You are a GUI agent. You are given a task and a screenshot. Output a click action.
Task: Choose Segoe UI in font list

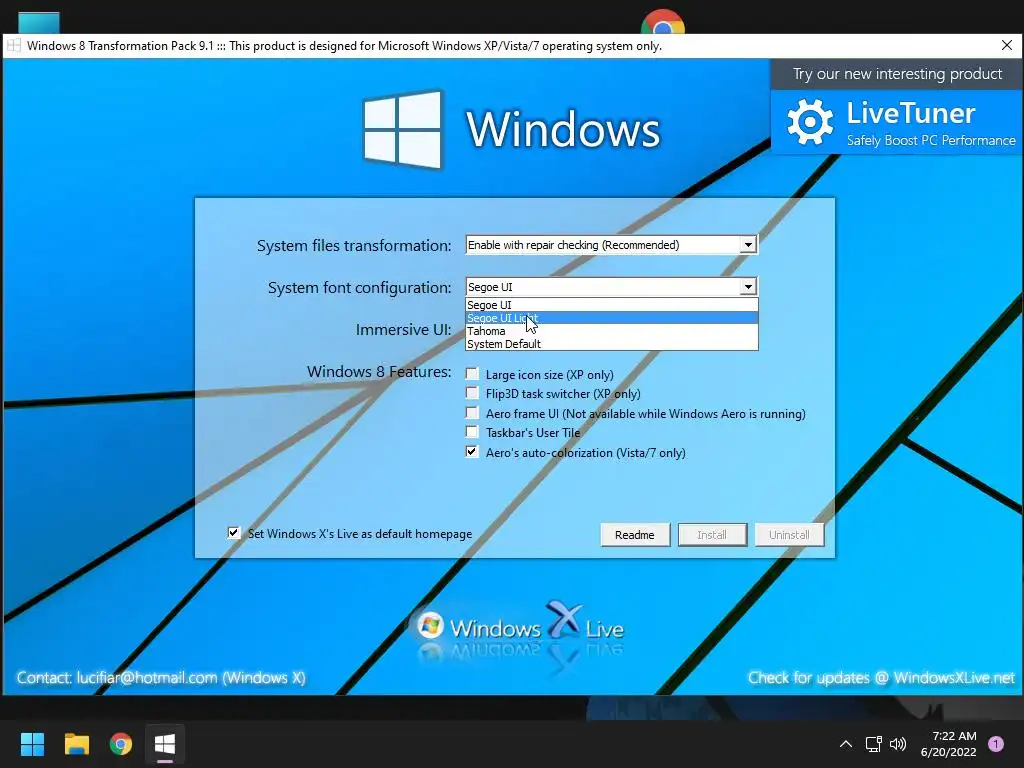click(x=611, y=305)
